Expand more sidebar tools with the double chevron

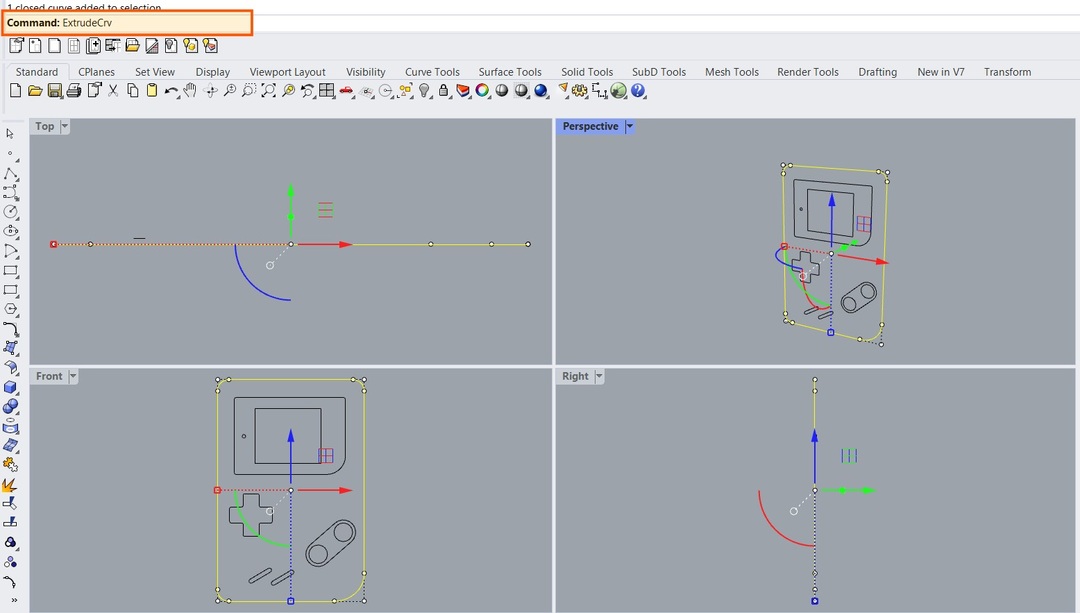[x=14, y=601]
